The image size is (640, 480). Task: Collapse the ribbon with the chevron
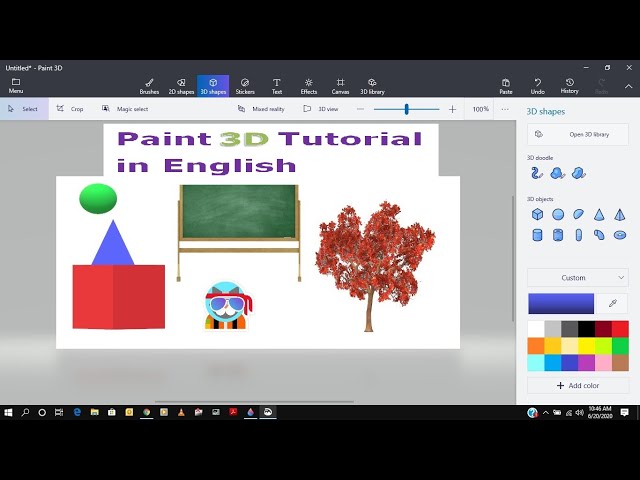[x=628, y=86]
